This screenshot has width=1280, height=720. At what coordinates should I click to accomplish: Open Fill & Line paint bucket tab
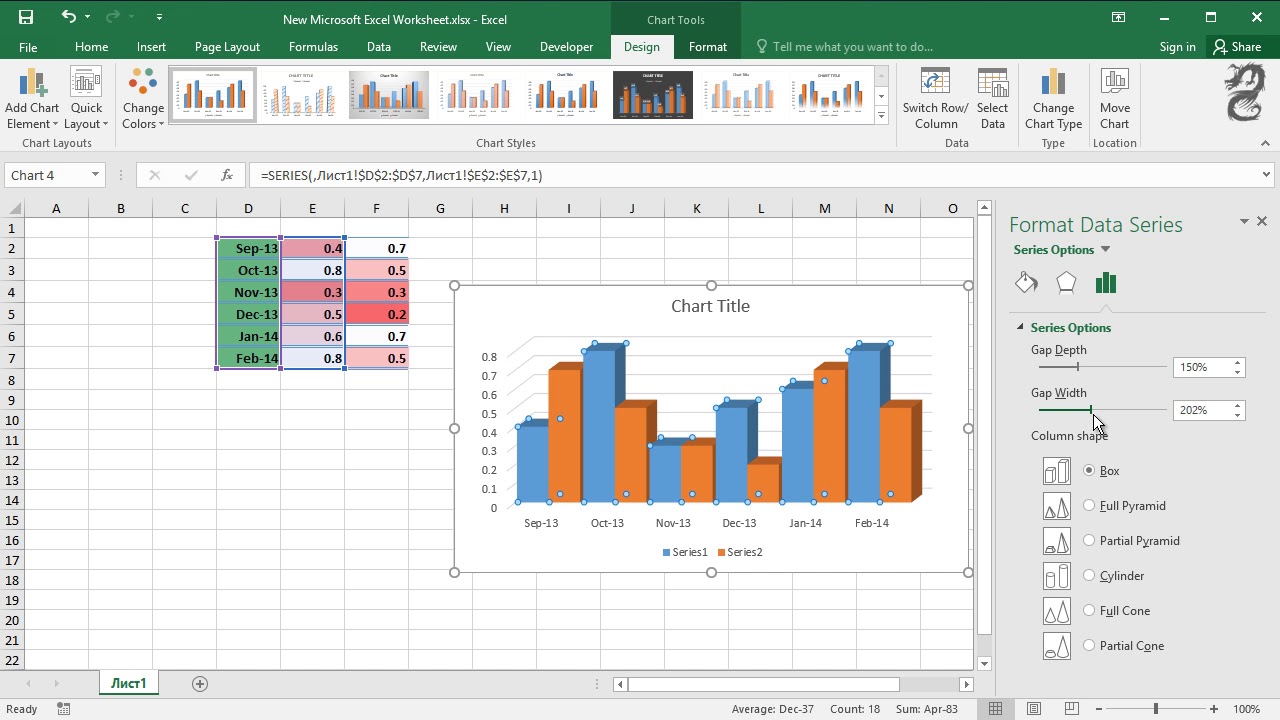click(1026, 283)
